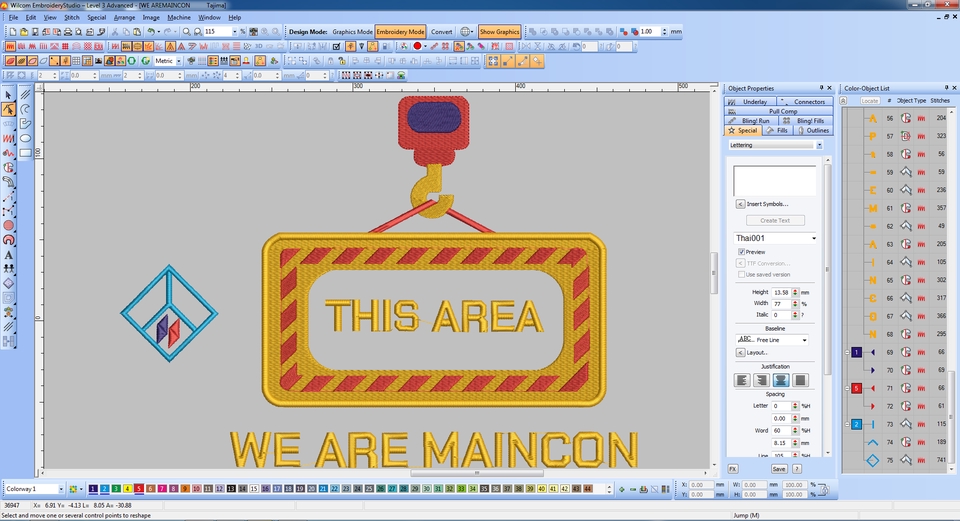Image resolution: width=960 pixels, height=521 pixels.
Task: Select the Ellipse shape tool
Action: coord(25,138)
